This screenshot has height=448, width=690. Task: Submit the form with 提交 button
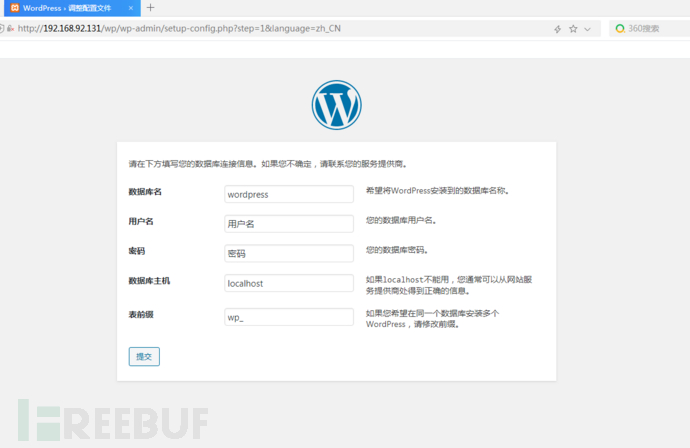[144, 356]
